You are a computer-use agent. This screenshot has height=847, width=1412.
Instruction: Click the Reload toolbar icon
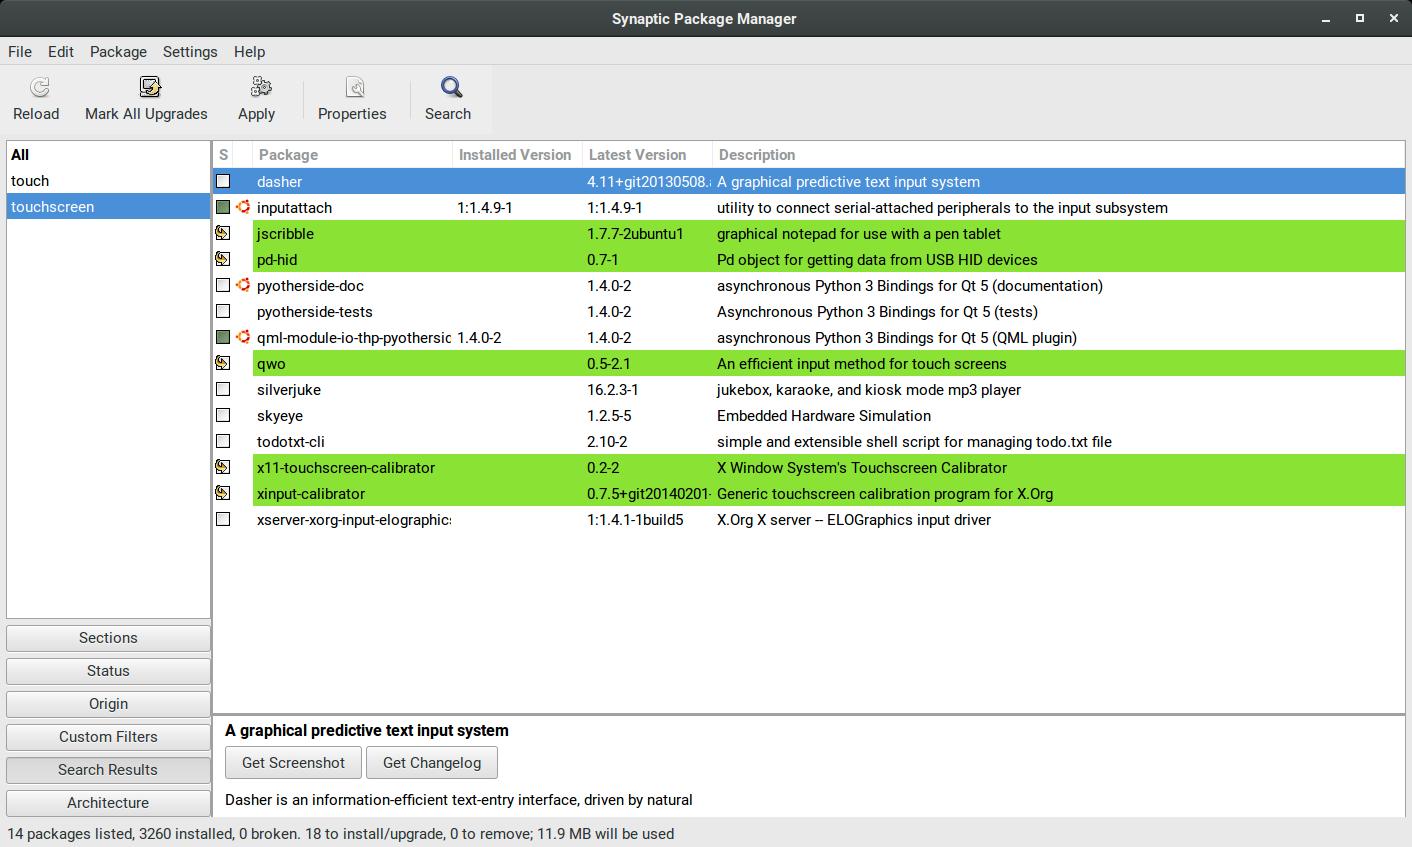(39, 88)
